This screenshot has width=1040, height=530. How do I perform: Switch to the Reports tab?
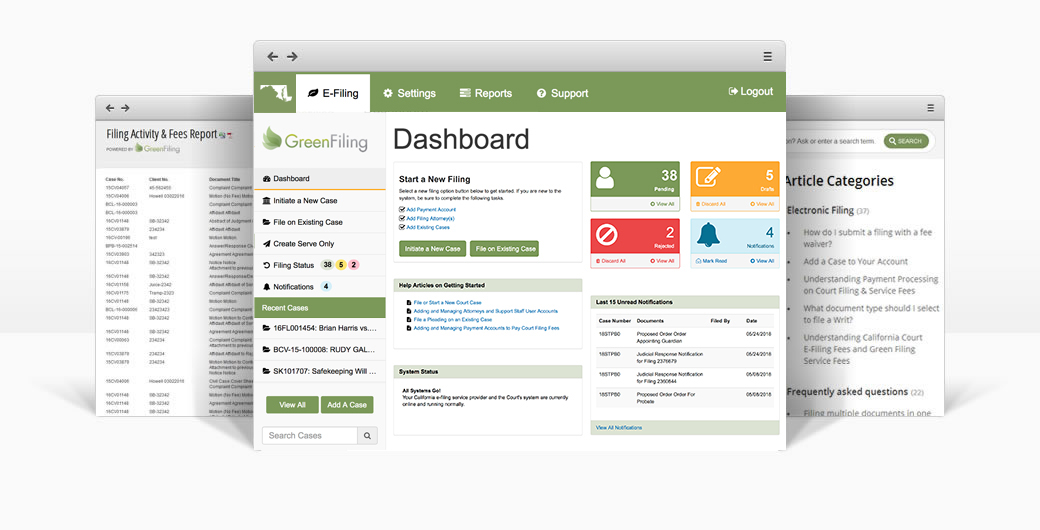pyautogui.click(x=485, y=93)
